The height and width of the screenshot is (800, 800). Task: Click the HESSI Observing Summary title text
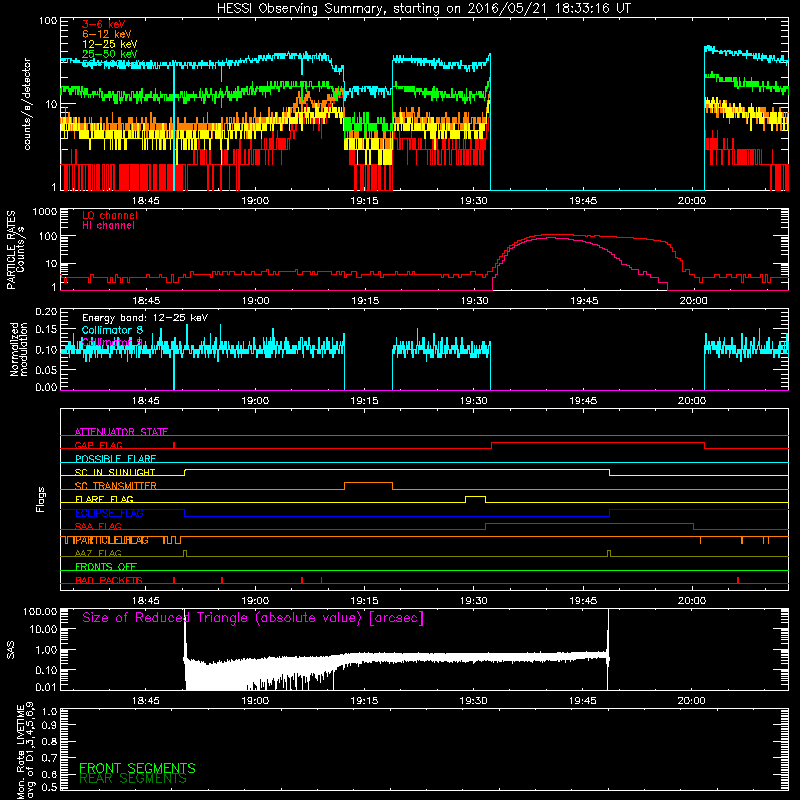tap(423, 9)
